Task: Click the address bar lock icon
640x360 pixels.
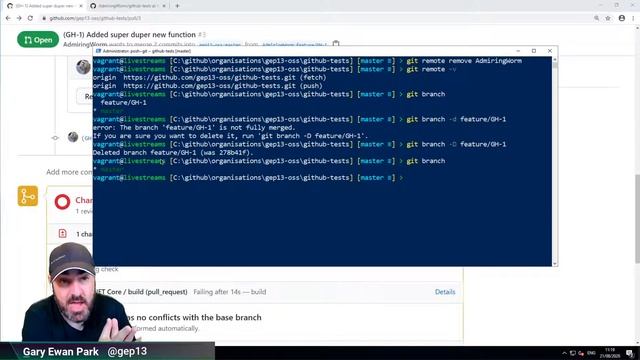Action: (x=44, y=18)
